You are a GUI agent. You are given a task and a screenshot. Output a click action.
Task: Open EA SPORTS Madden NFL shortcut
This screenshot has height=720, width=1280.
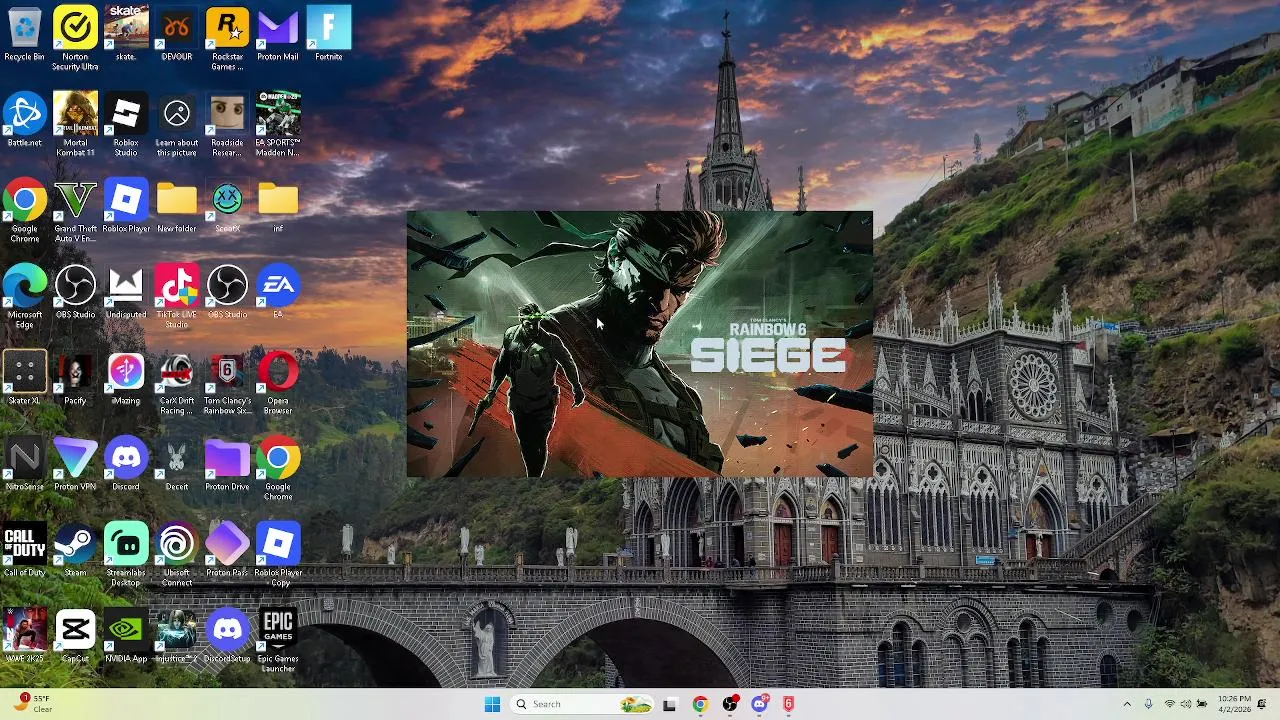coord(278,125)
